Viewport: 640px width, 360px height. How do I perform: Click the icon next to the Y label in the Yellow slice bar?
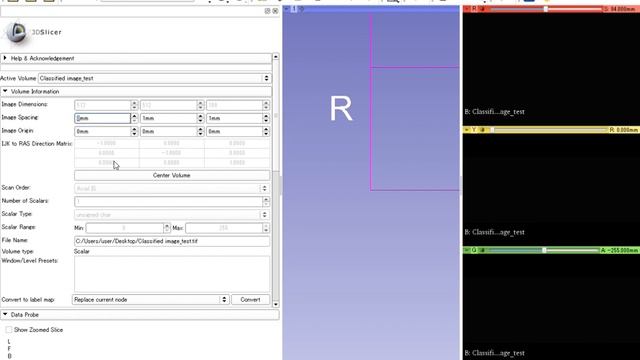[482, 130]
